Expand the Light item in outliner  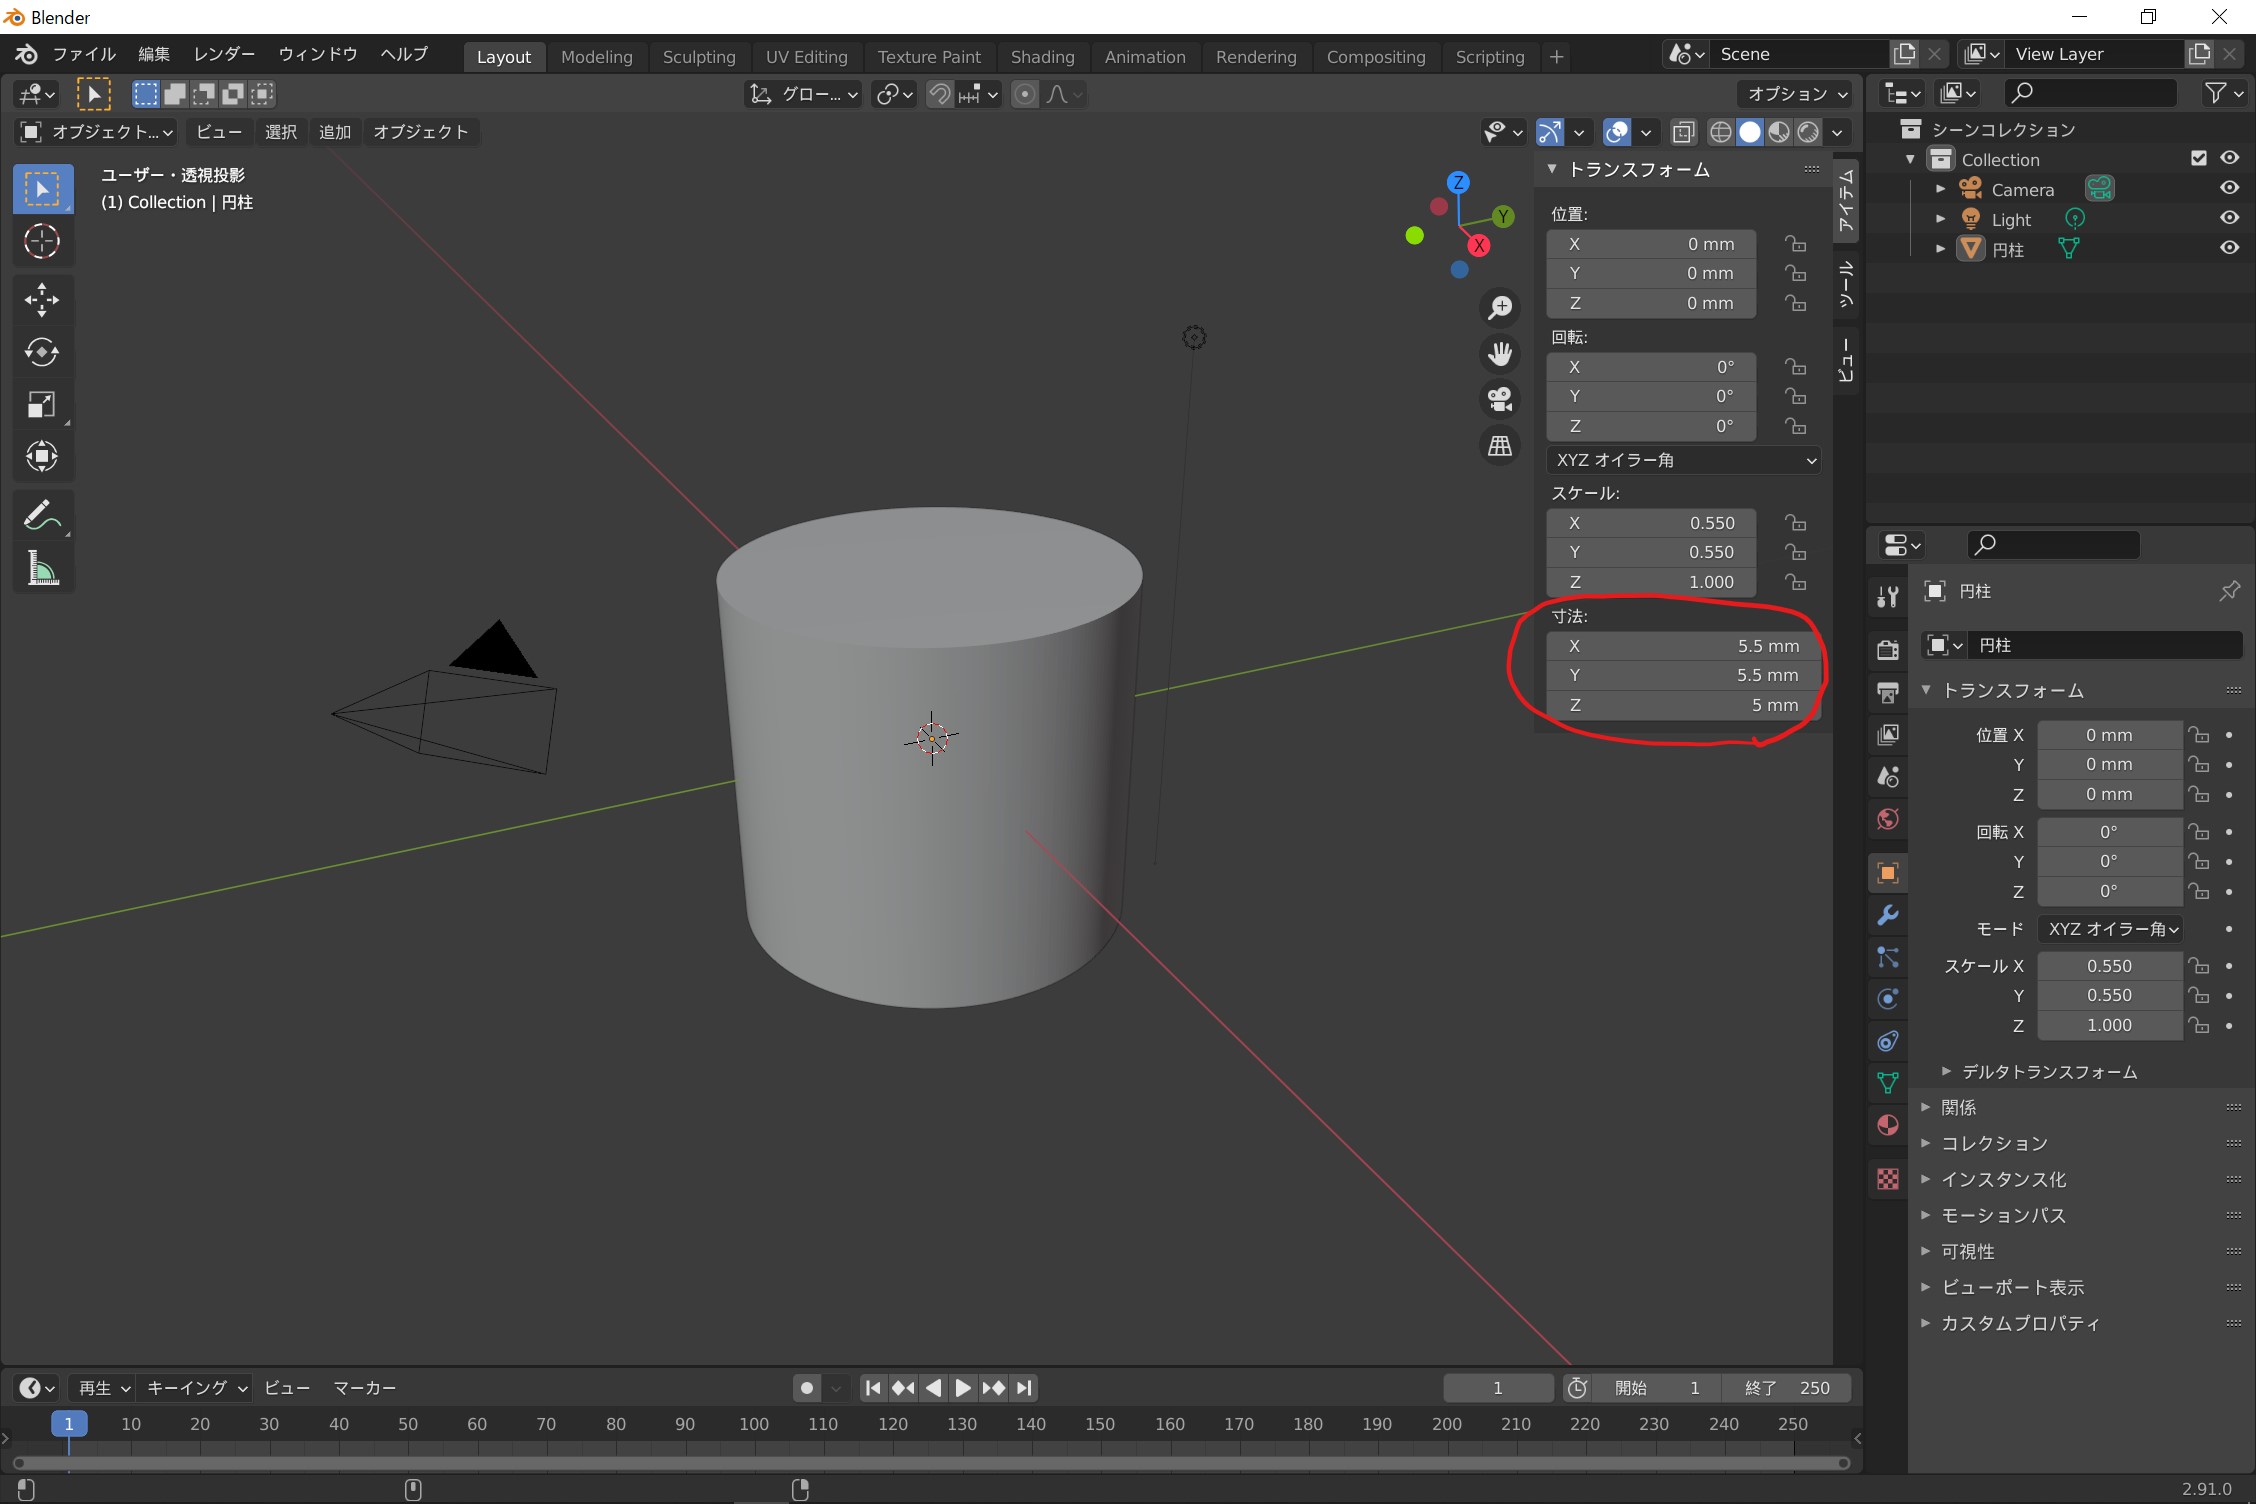[x=1940, y=219]
